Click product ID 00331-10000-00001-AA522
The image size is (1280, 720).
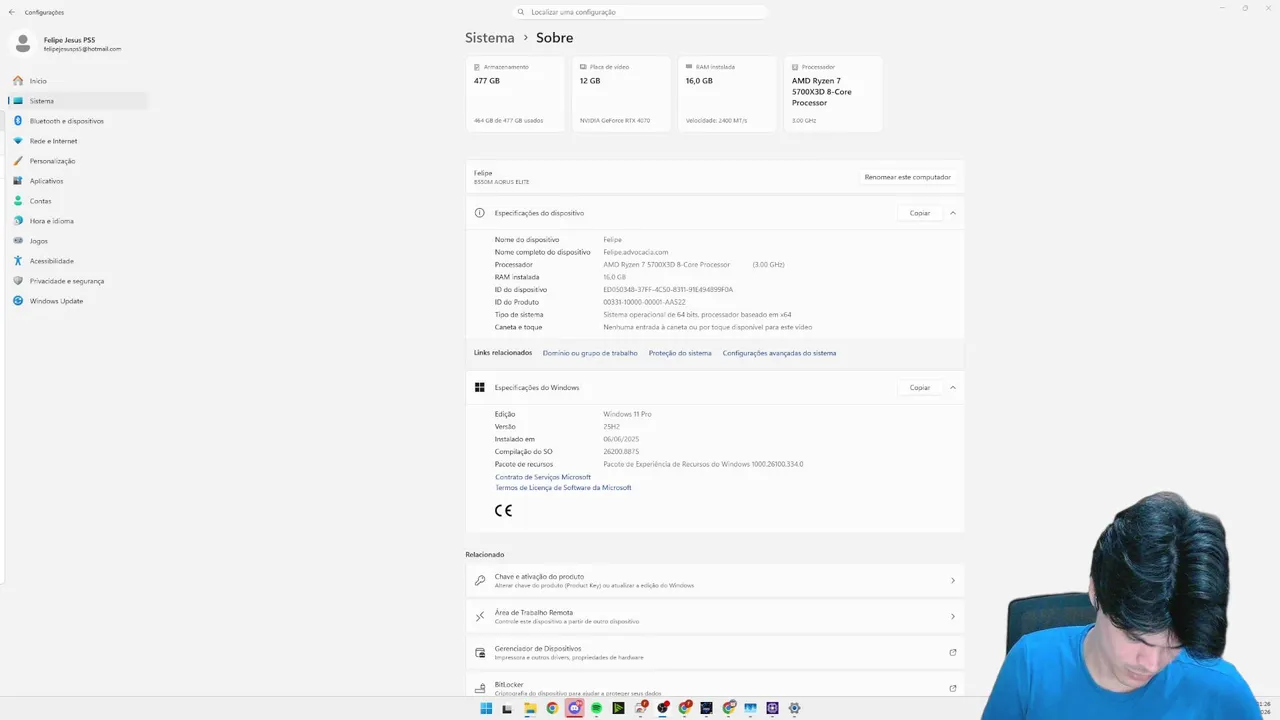coord(644,302)
